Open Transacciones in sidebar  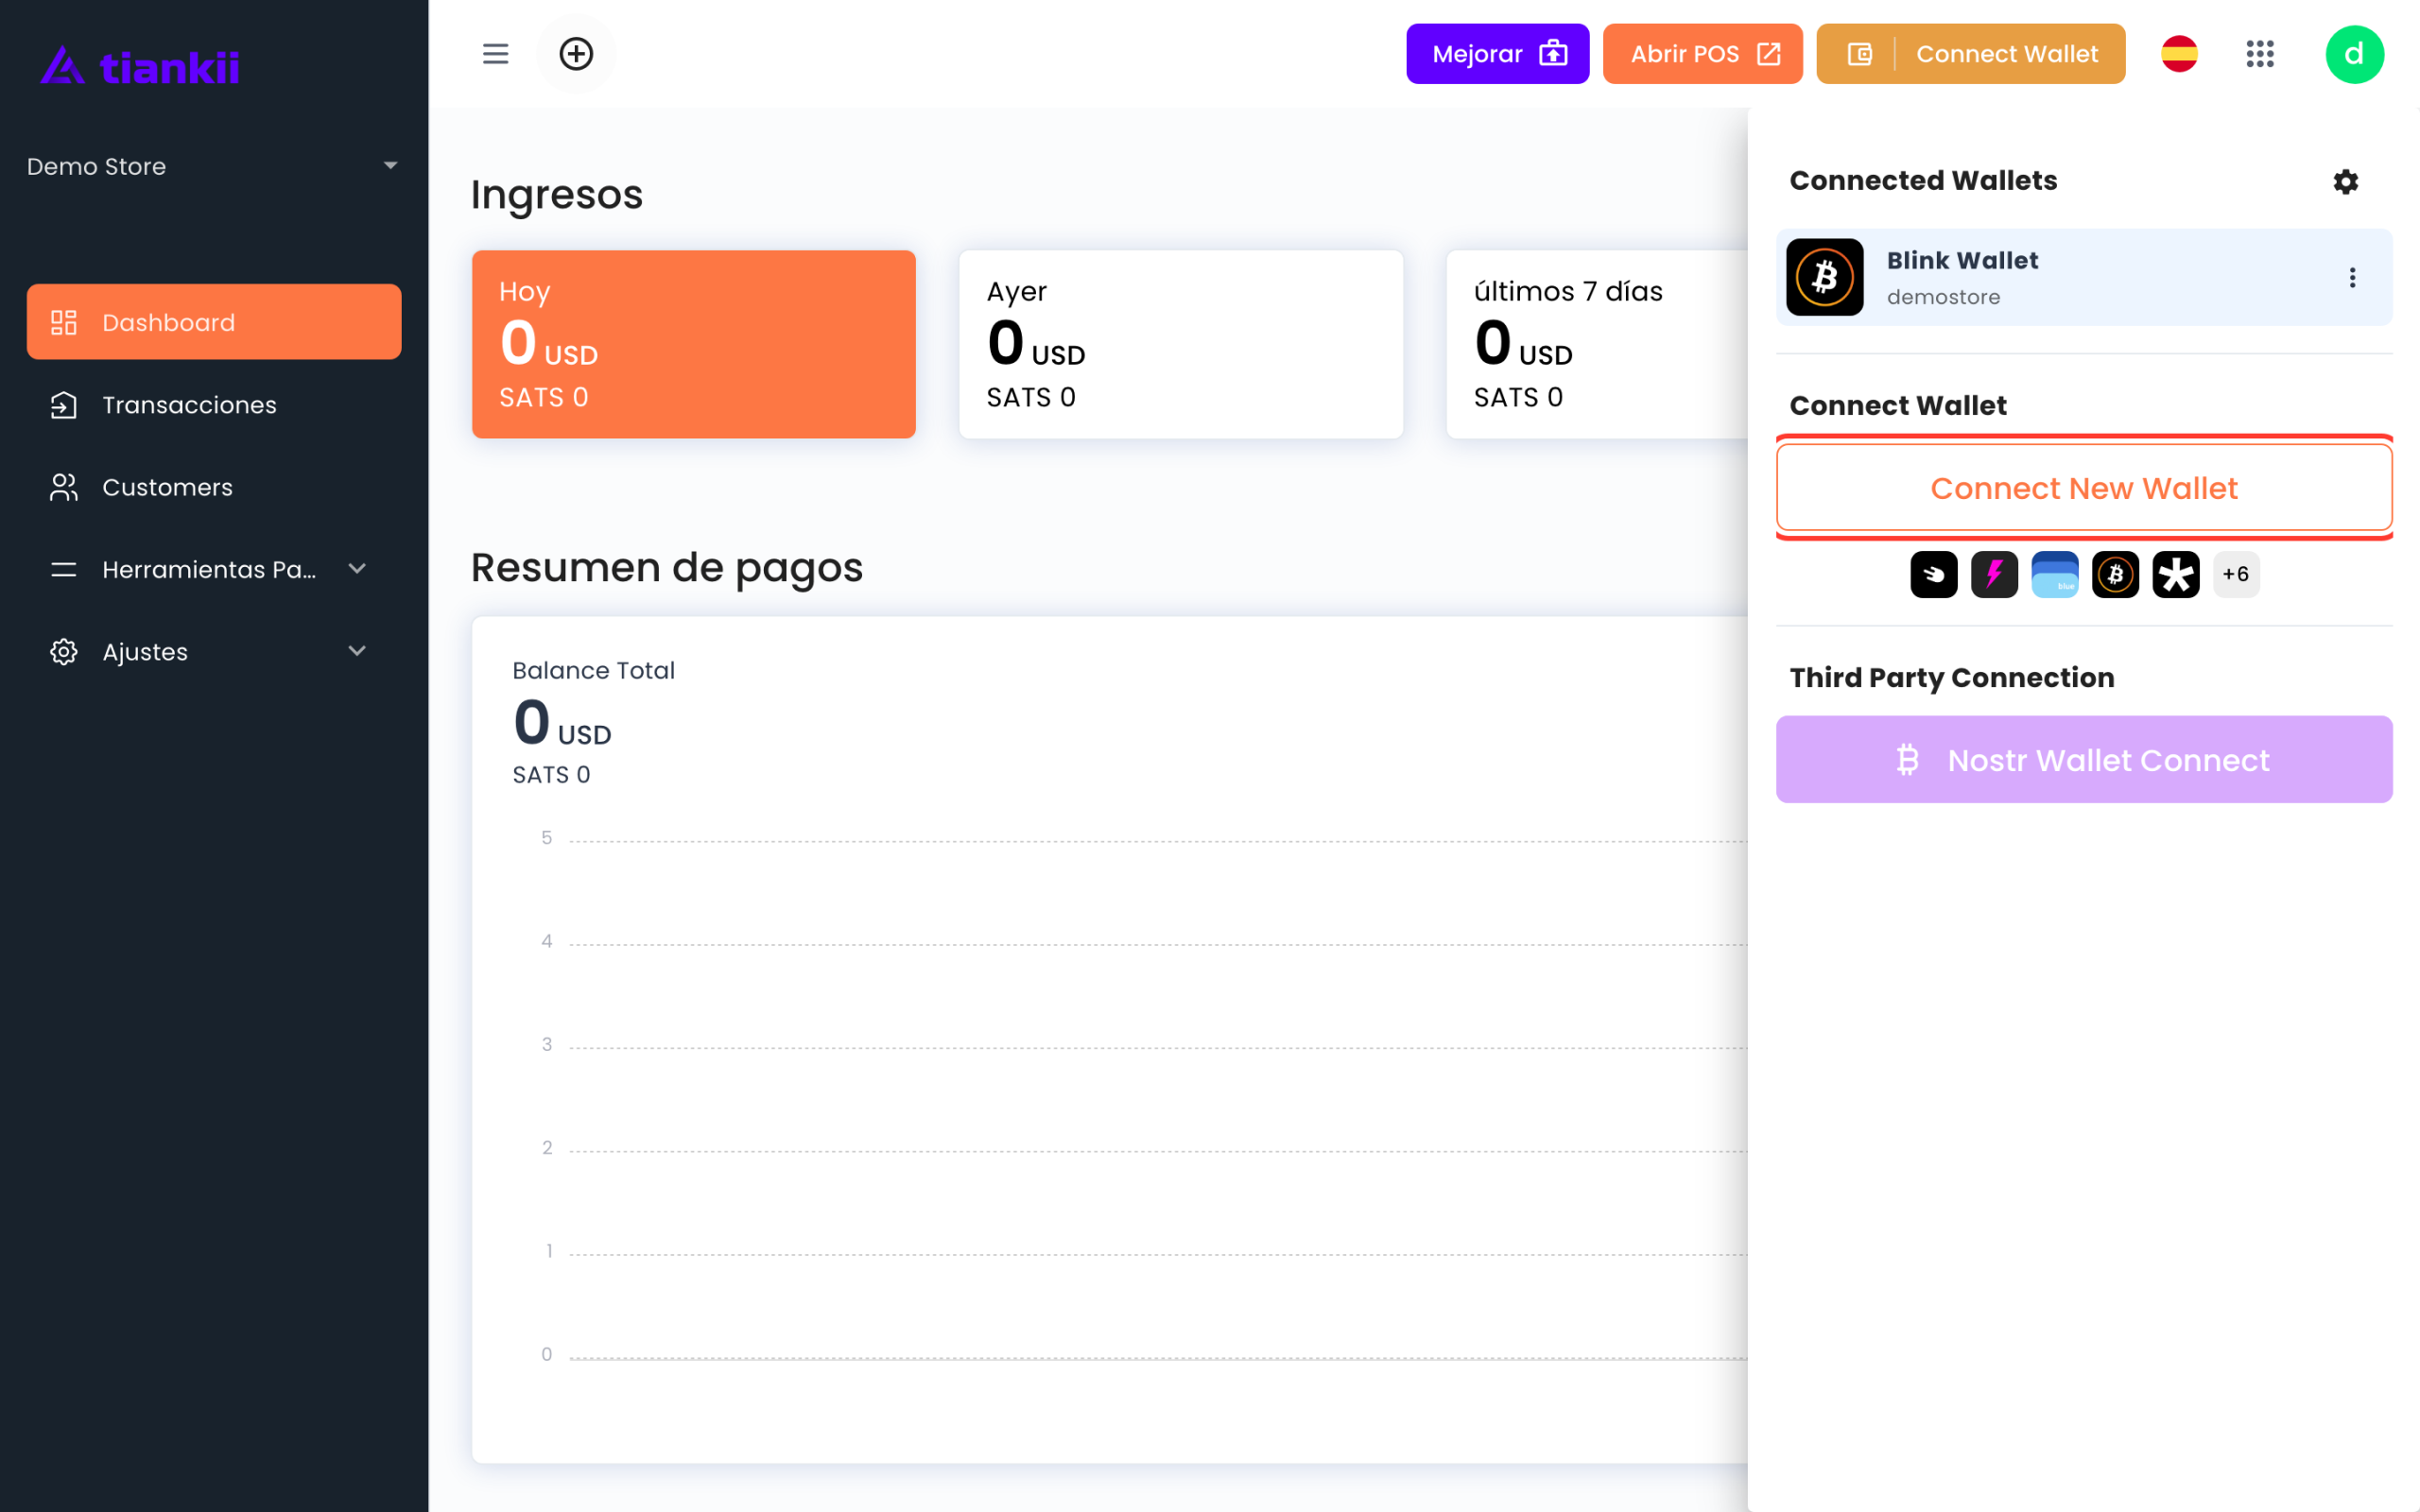[213, 404]
